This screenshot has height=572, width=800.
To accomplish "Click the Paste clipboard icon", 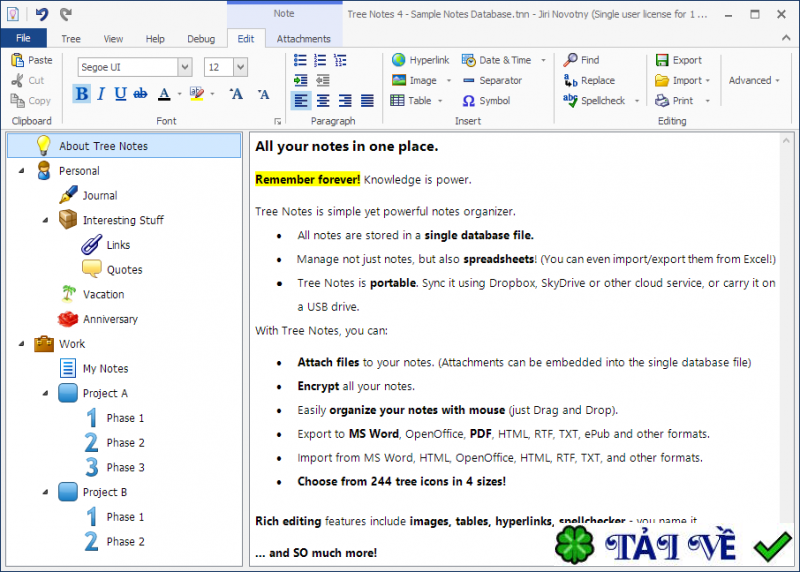I will pos(31,60).
